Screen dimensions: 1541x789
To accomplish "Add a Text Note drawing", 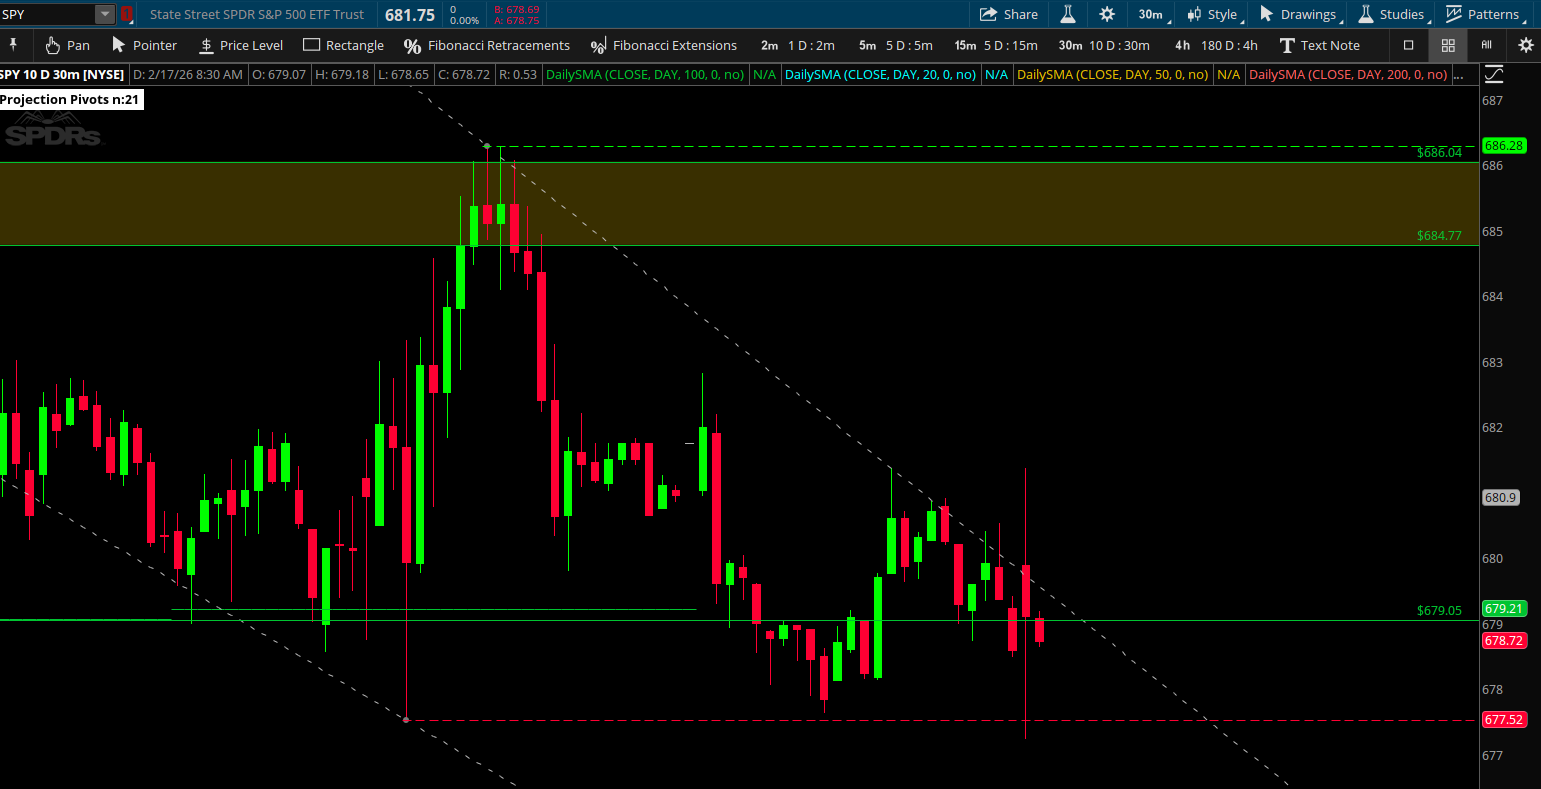I will point(1319,45).
